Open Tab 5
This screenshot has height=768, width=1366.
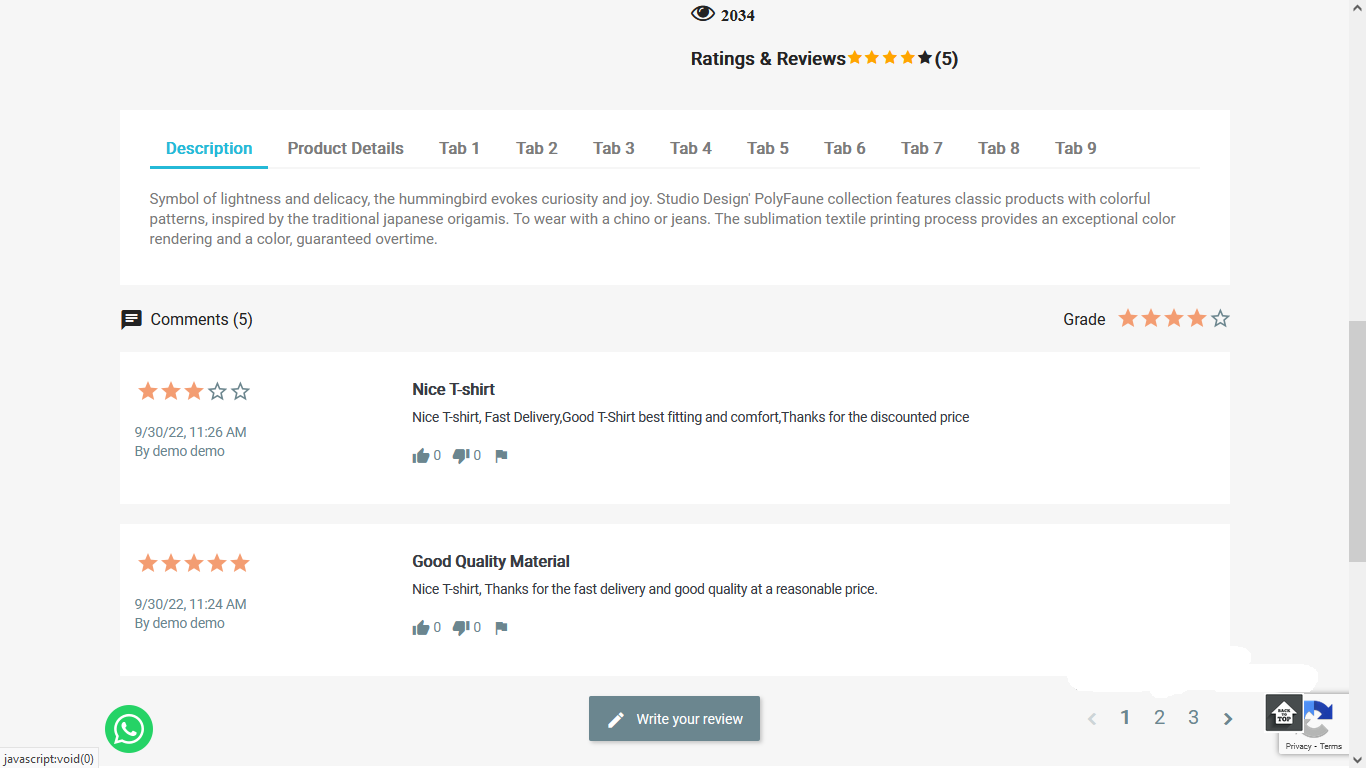click(768, 148)
